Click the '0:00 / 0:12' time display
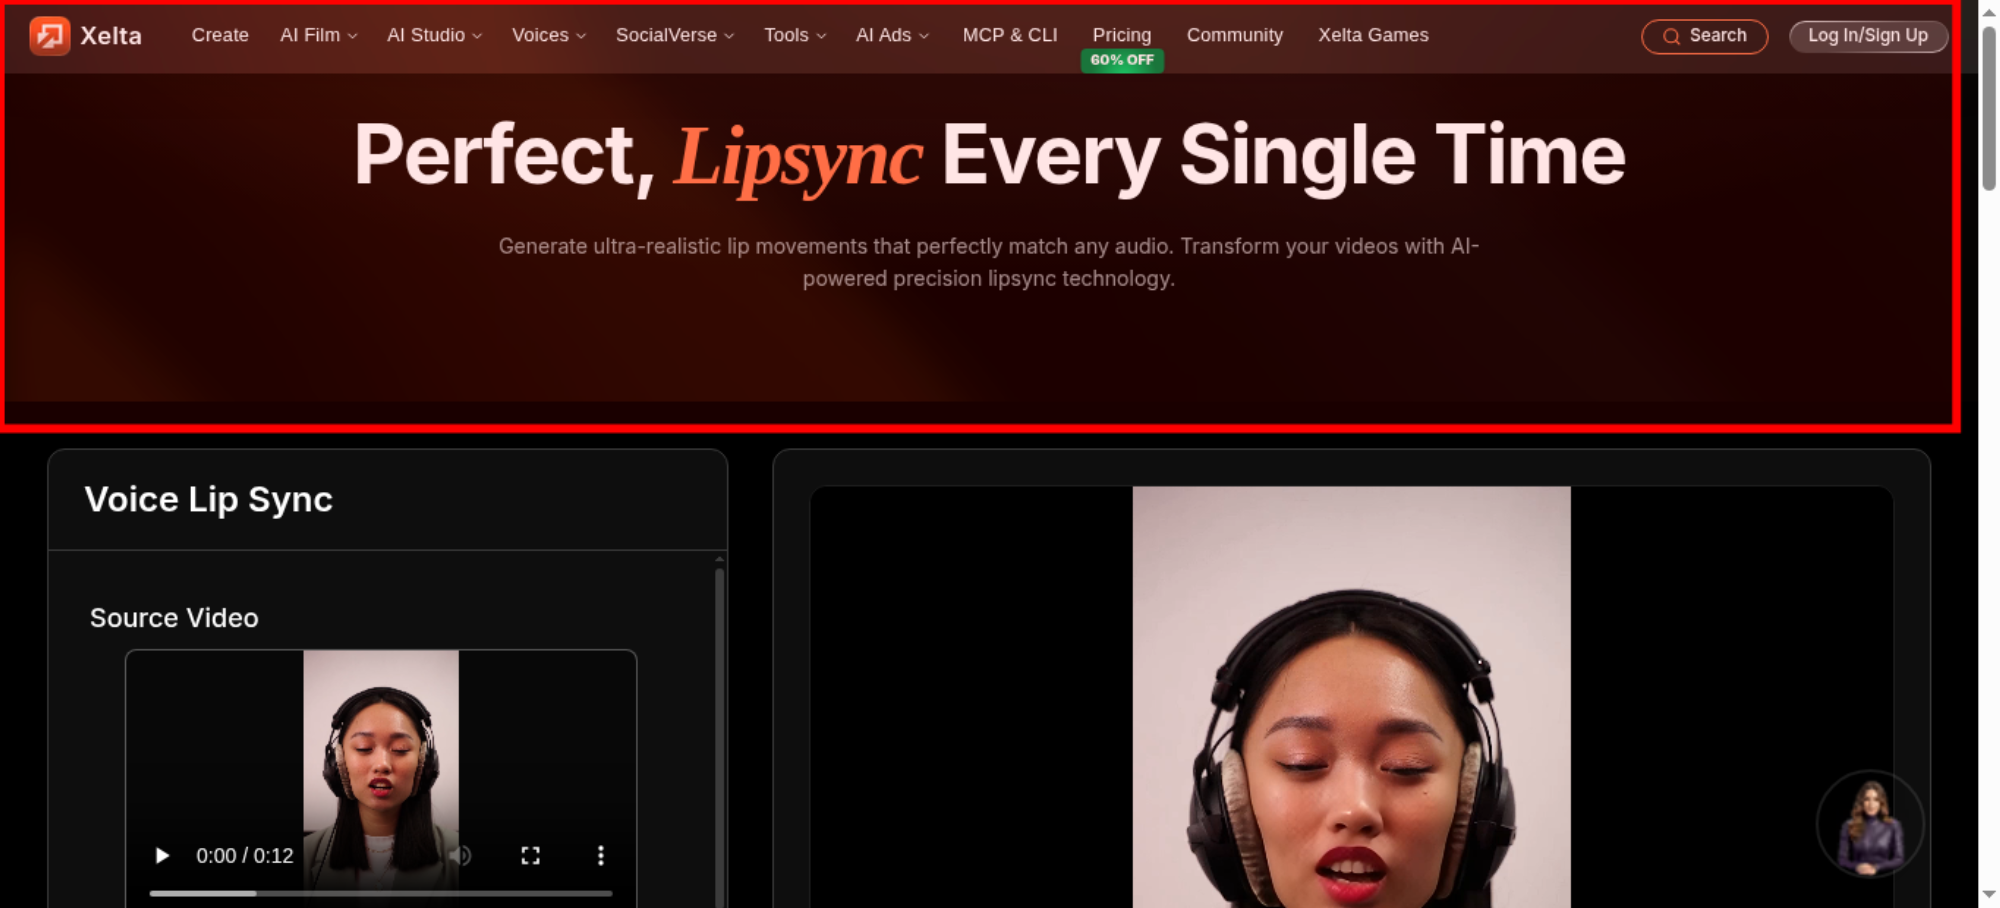The height and width of the screenshot is (908, 2000). tap(245, 856)
